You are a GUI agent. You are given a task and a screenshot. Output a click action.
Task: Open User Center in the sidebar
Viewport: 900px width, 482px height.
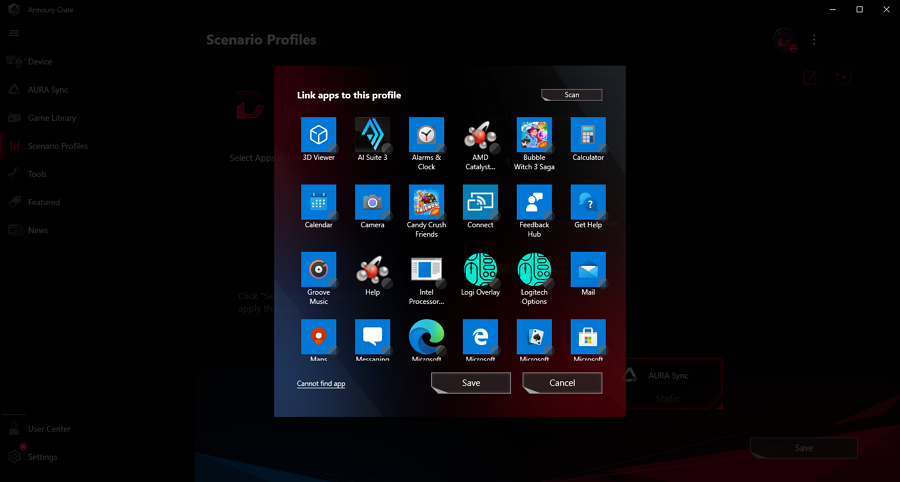(49, 429)
